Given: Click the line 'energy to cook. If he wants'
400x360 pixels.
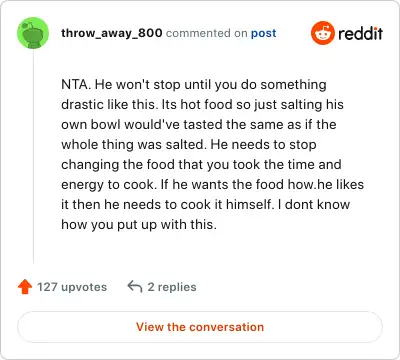Looking at the screenshot, I should (x=212, y=185).
